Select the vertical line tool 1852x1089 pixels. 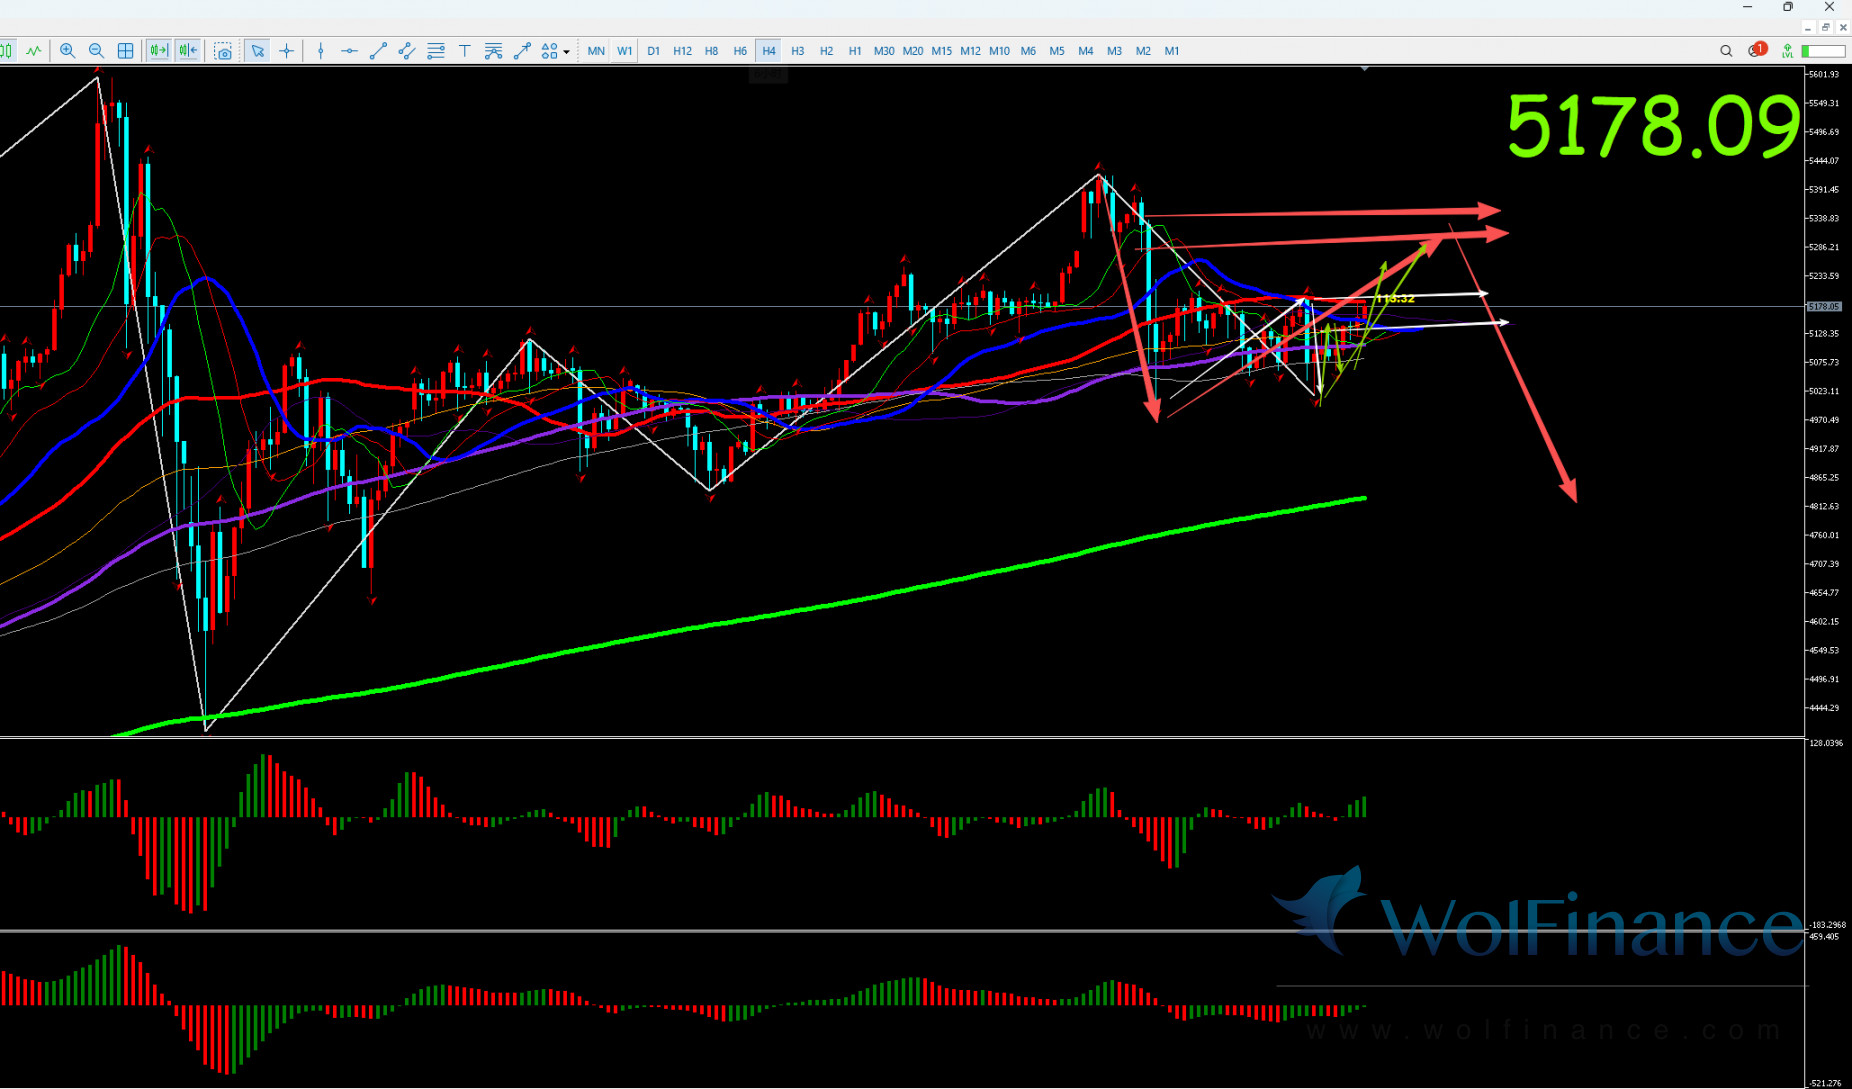click(320, 51)
